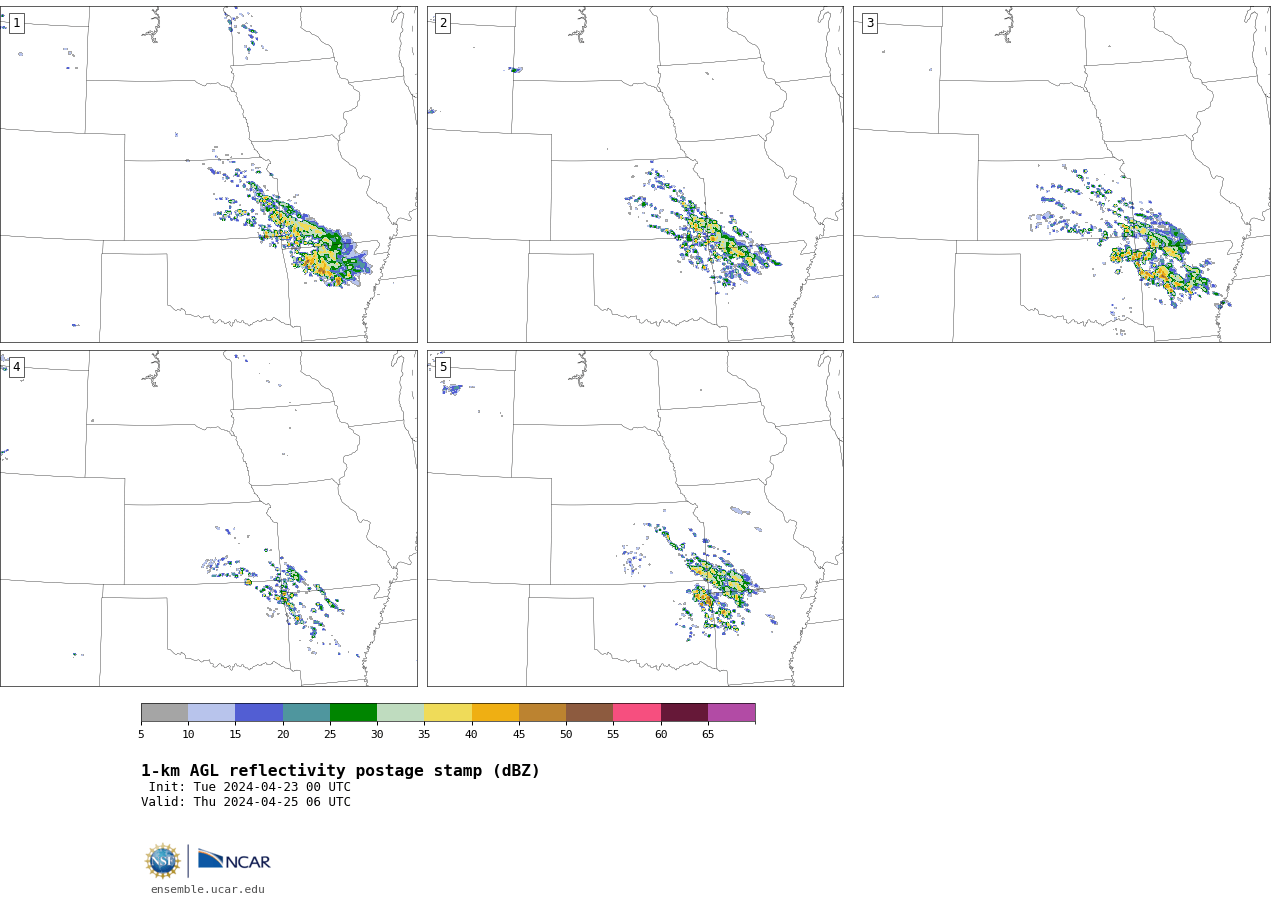
Task: Open ensemble member 1 reflectivity map
Action: point(209,174)
